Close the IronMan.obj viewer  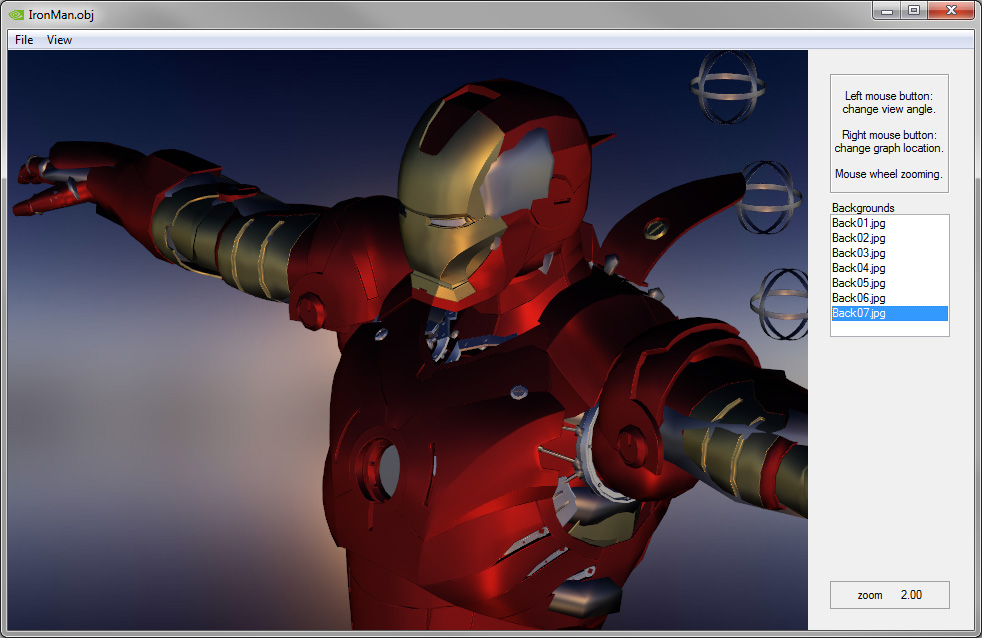coord(950,11)
